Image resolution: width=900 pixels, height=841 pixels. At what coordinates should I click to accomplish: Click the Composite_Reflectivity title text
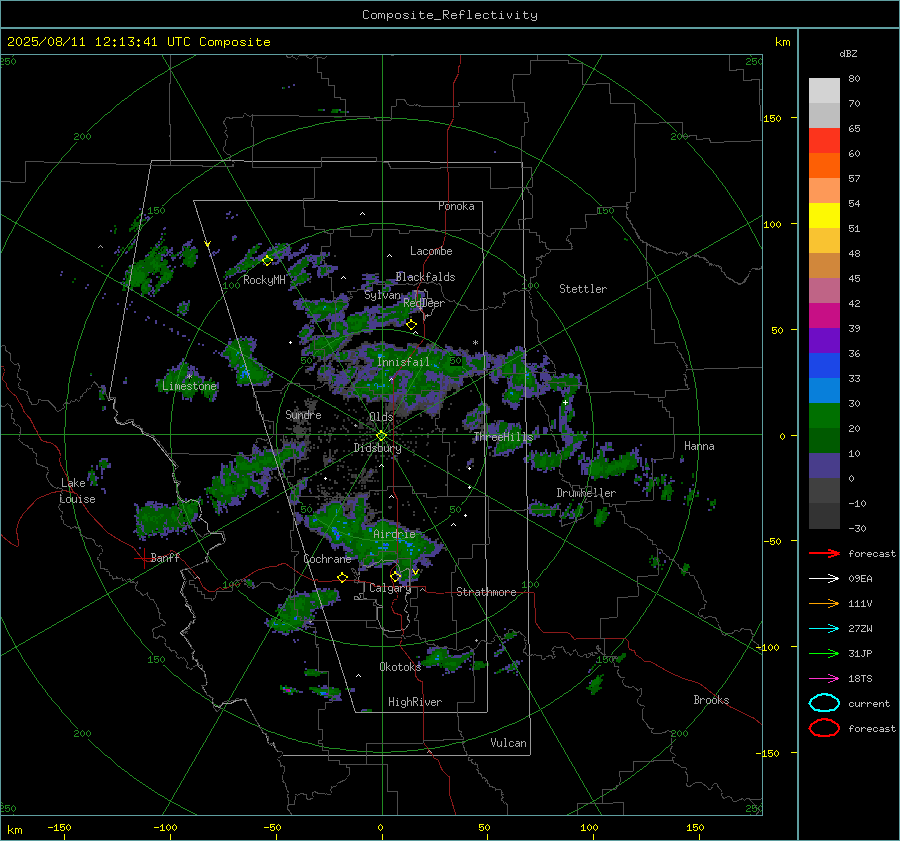click(449, 15)
